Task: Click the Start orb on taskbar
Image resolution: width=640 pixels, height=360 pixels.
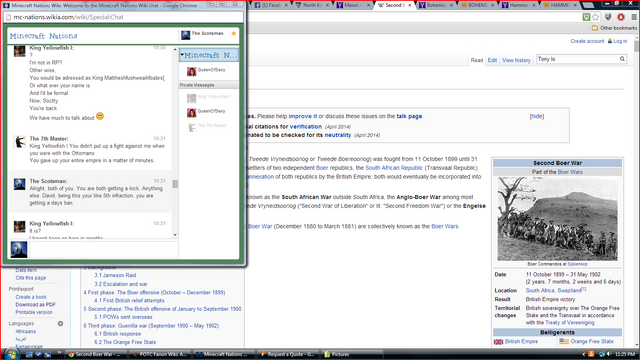Action: pyautogui.click(x=10, y=354)
